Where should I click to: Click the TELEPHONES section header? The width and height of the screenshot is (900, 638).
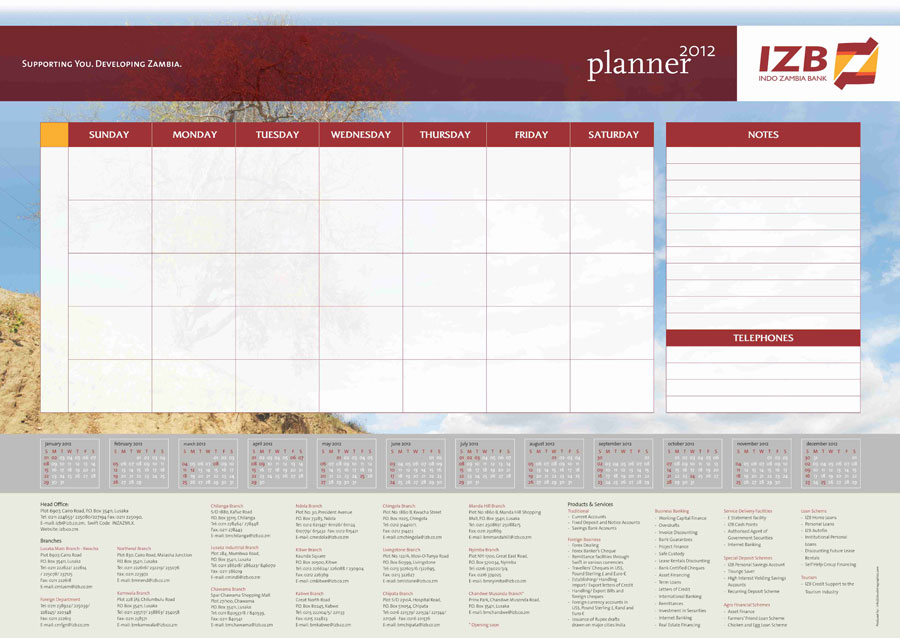pyautogui.click(x=763, y=338)
